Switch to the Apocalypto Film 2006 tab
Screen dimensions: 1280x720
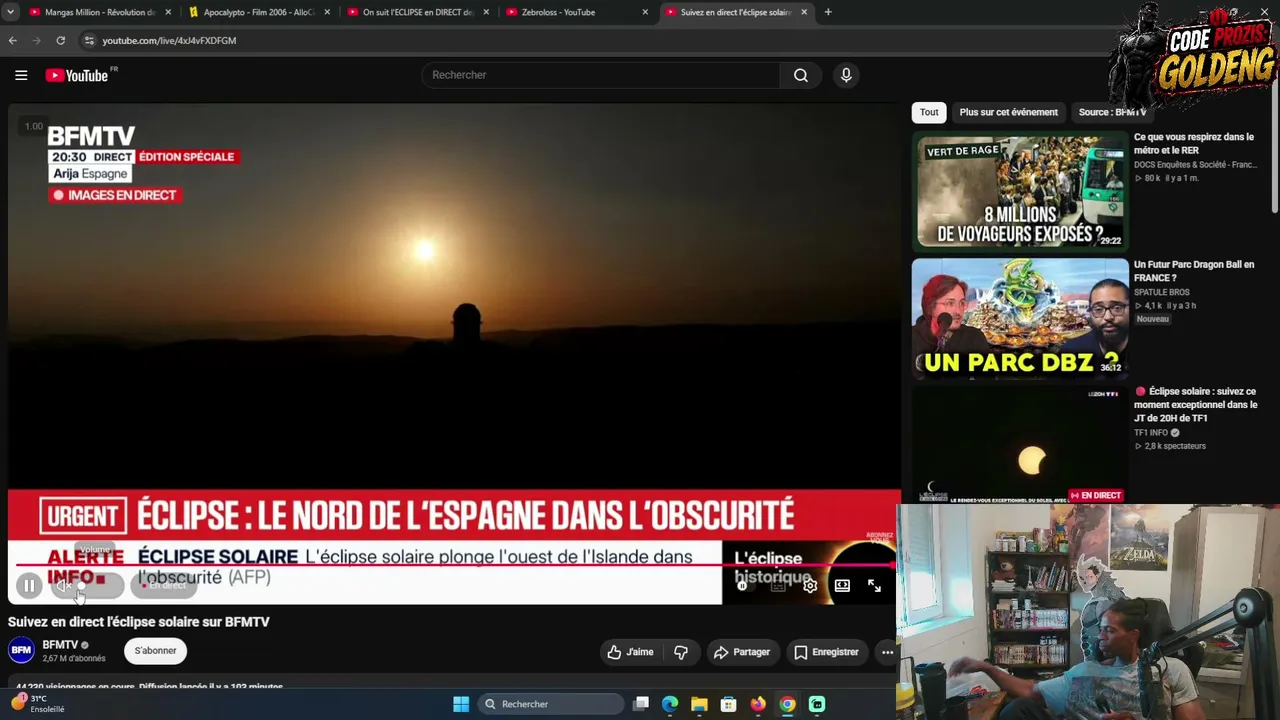coord(259,12)
